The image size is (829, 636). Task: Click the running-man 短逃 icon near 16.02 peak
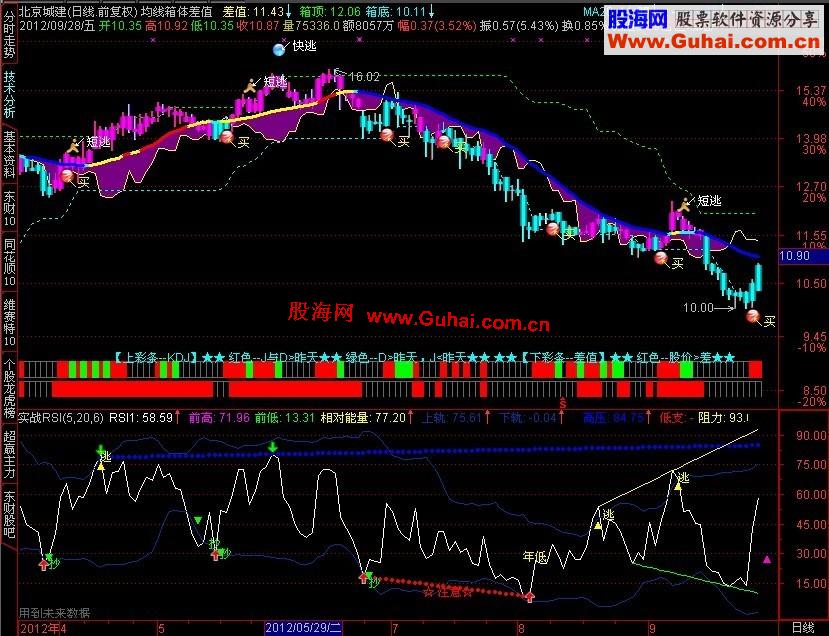point(251,85)
